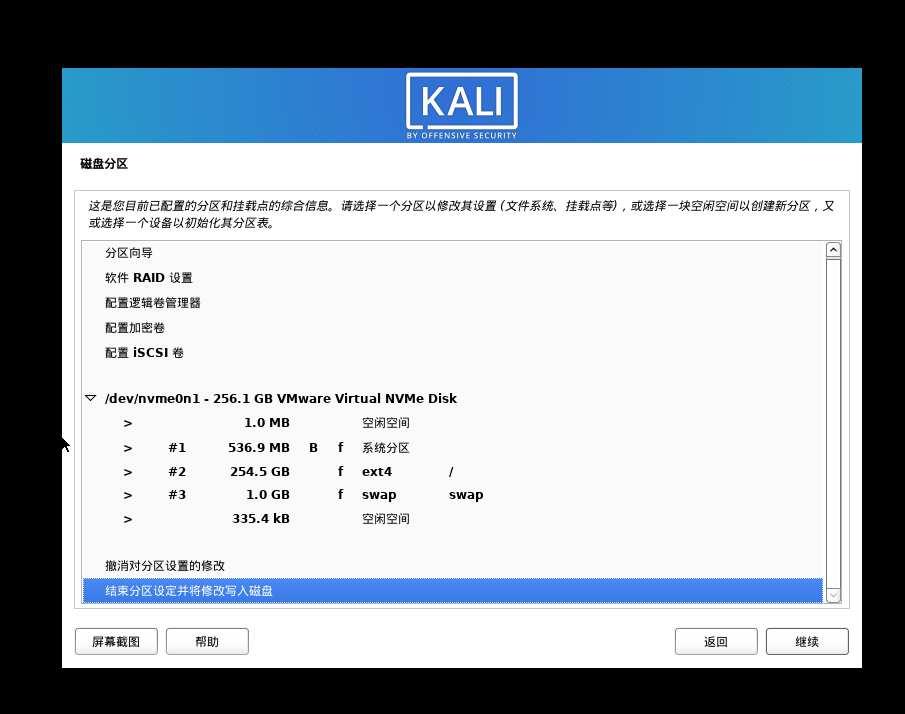The image size is (905, 714).
Task: Click the scrollbar up arrow
Action: 833,250
